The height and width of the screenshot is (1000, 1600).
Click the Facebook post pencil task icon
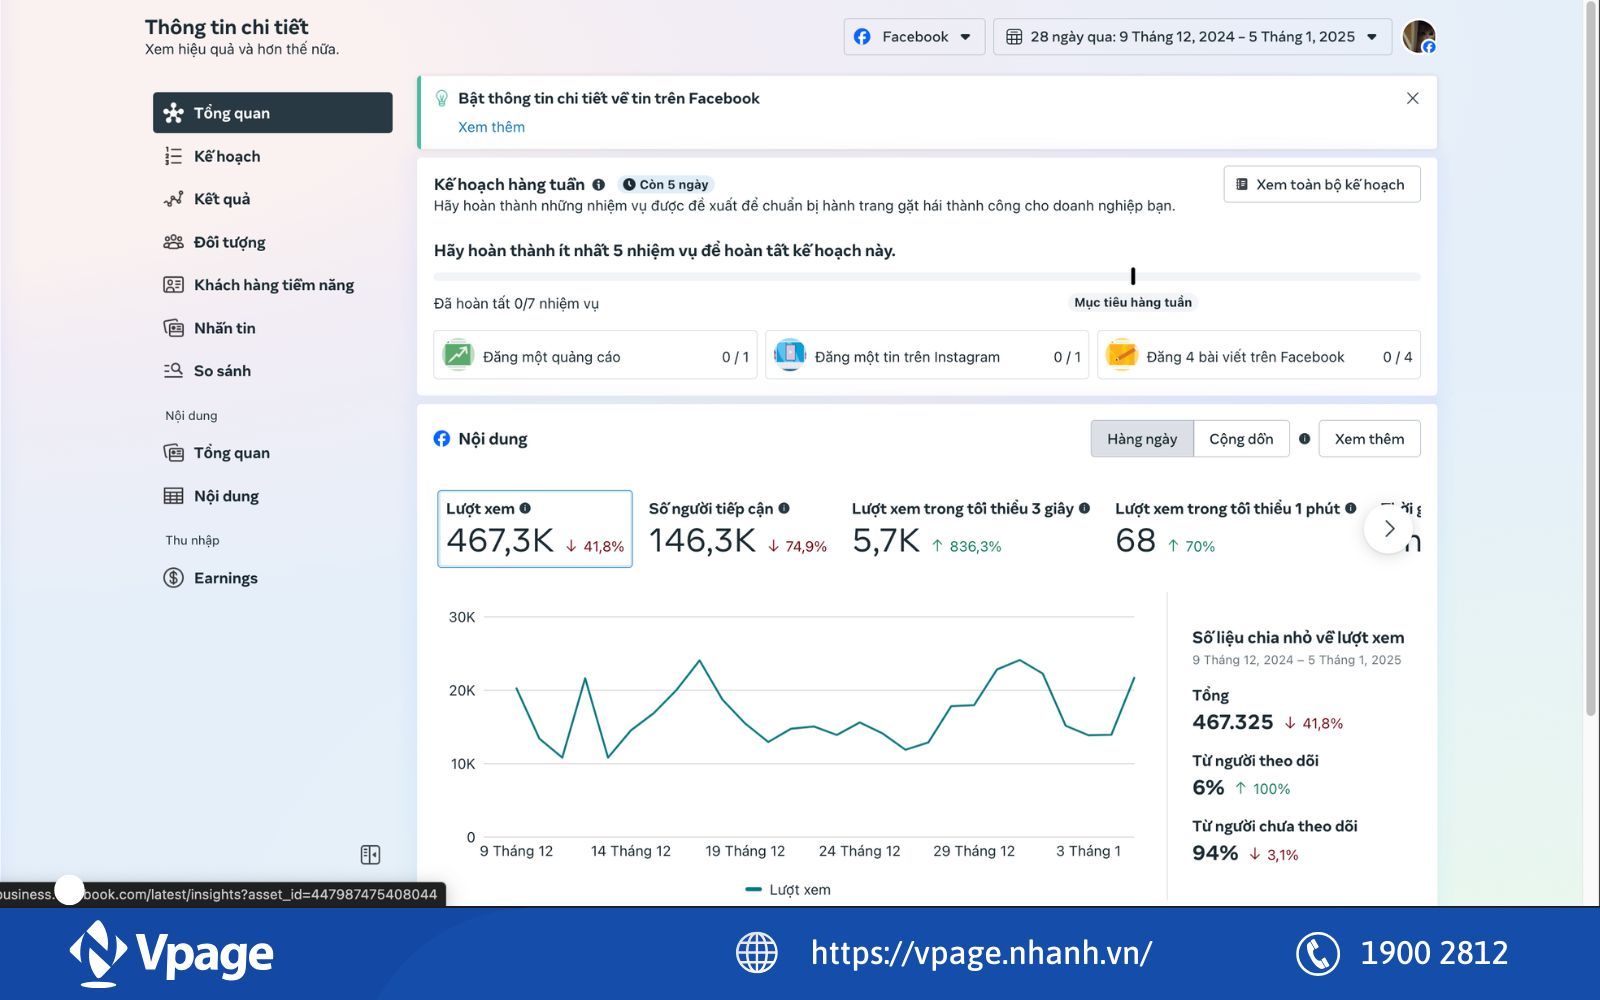(1122, 355)
